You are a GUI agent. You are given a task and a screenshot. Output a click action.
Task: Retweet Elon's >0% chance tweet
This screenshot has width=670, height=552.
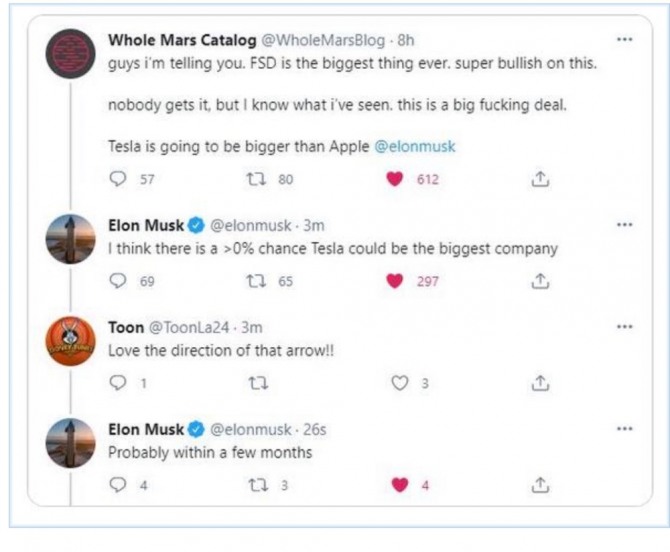(254, 281)
